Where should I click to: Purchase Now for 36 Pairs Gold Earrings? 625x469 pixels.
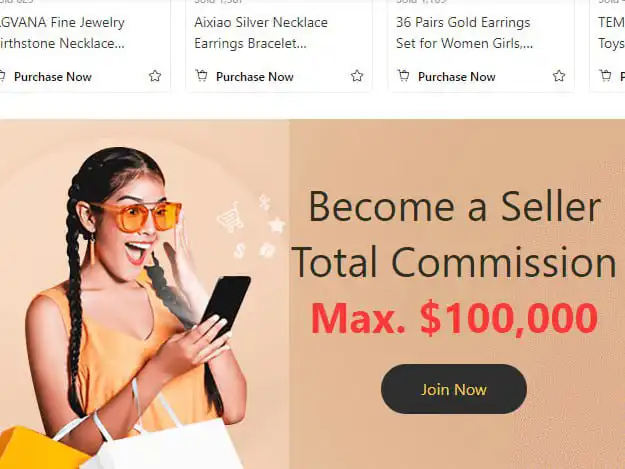pyautogui.click(x=456, y=77)
